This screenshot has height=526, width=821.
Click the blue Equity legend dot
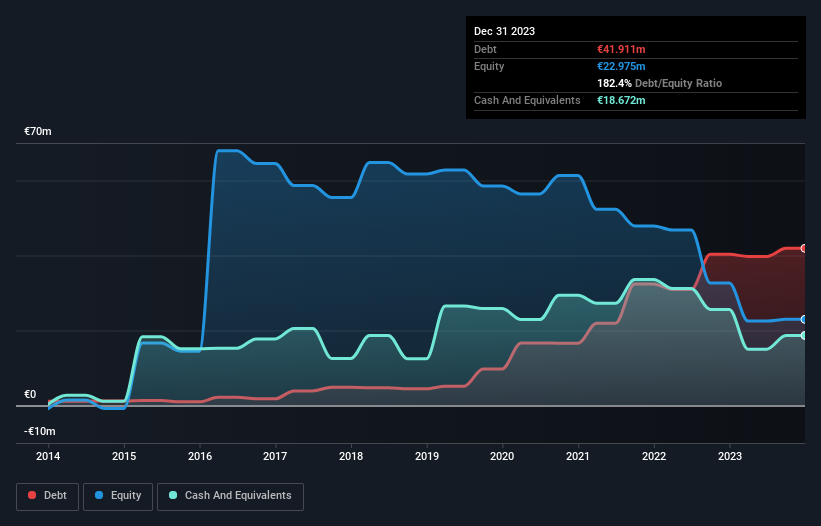tap(99, 495)
